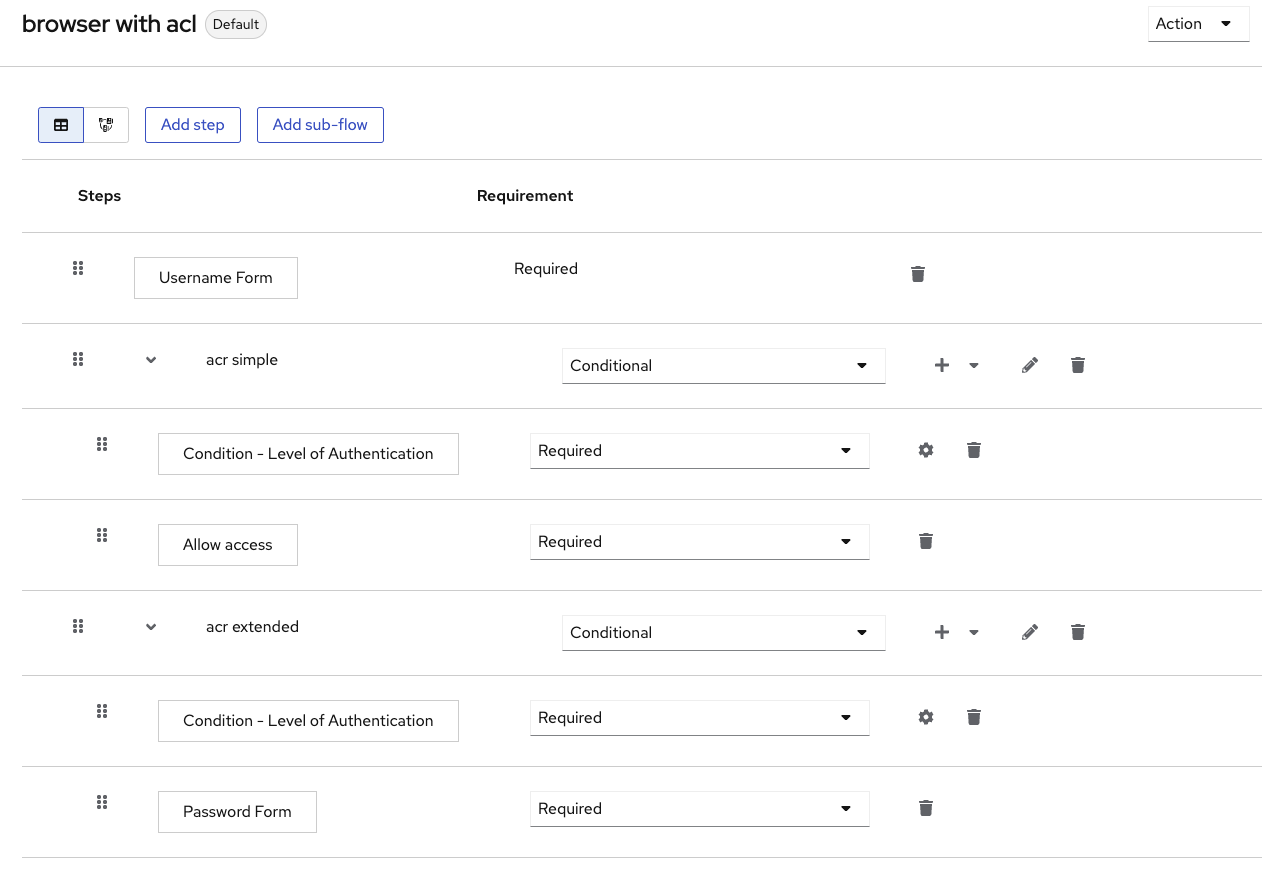
Task: Grab the drag handle for Allow access
Action: tap(102, 535)
